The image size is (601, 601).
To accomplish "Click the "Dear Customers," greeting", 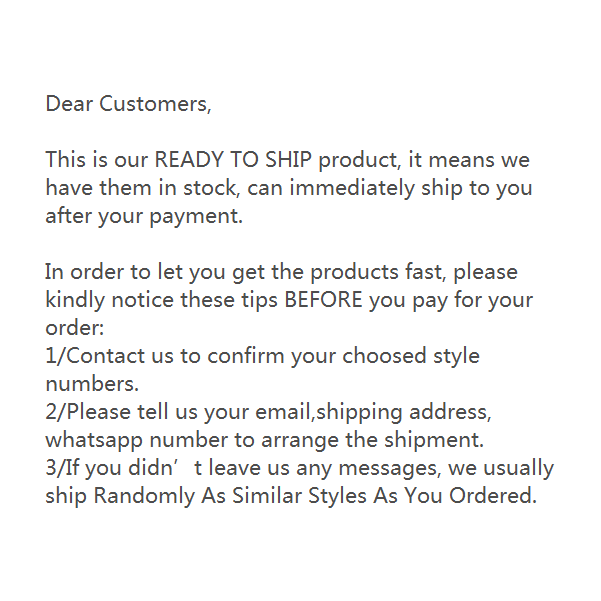I will (x=128, y=104).
